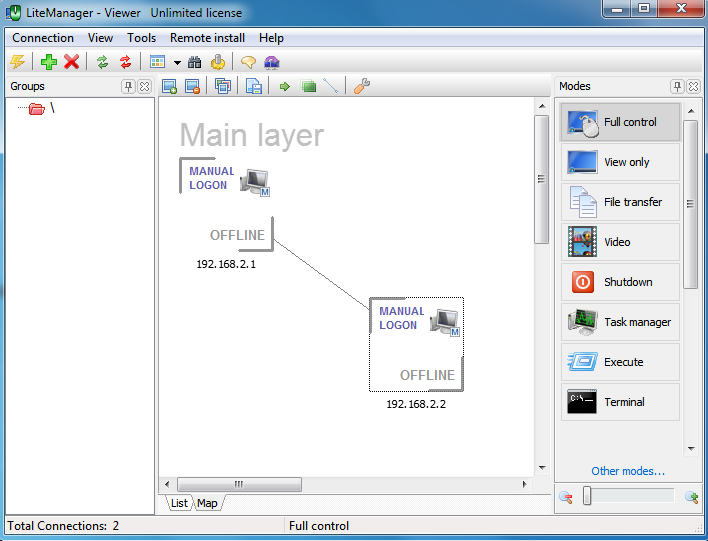Select the 192.168.2.2 computer on map

coord(416,345)
